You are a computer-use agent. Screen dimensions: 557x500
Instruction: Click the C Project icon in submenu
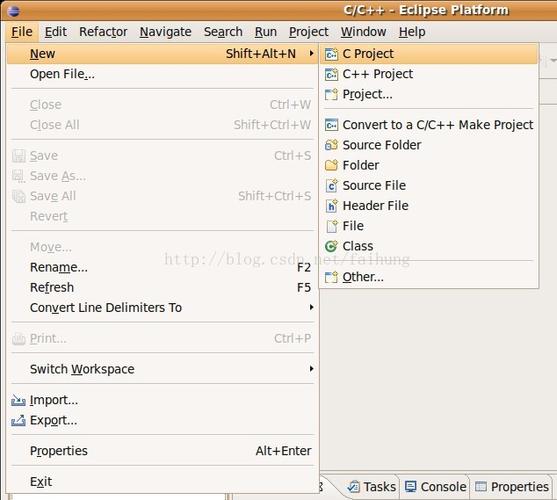pos(331,54)
